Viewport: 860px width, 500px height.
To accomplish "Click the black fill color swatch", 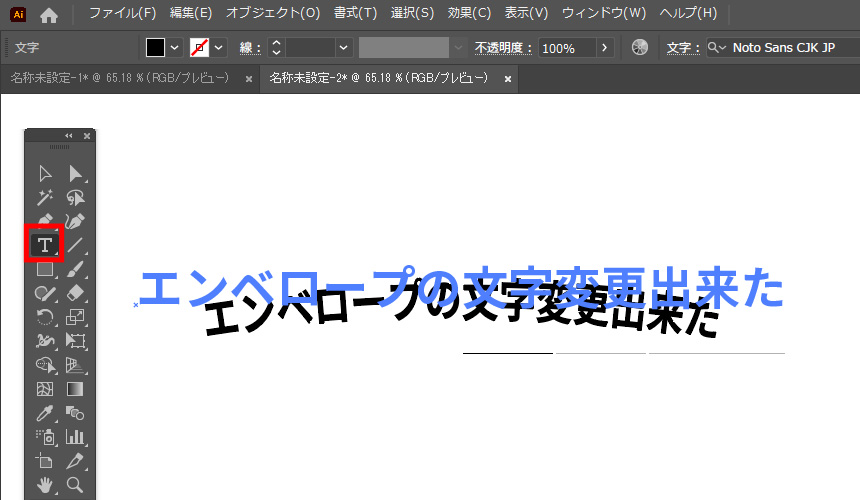I will [155, 48].
